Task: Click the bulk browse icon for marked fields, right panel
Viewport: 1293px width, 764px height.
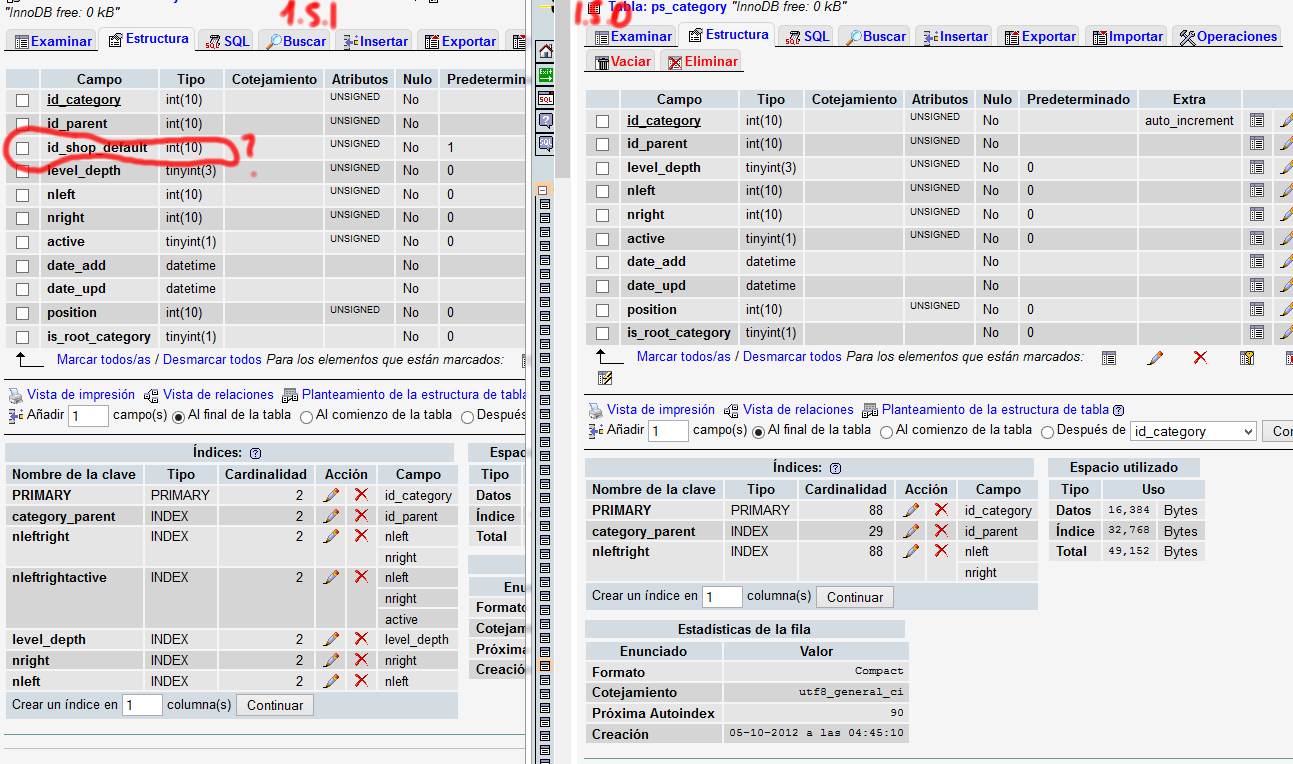Action: tap(1108, 357)
